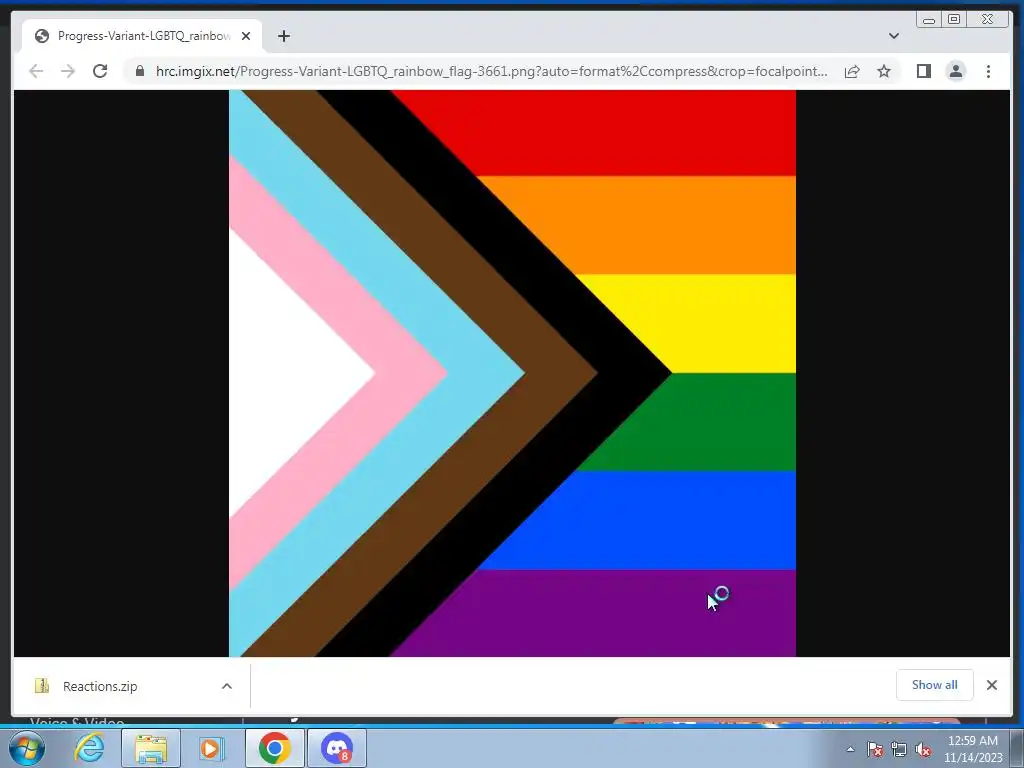Select the Progress-Variant-LGBTQ_rainbow tab
Viewport: 1024px width, 768px height.
click(x=142, y=36)
